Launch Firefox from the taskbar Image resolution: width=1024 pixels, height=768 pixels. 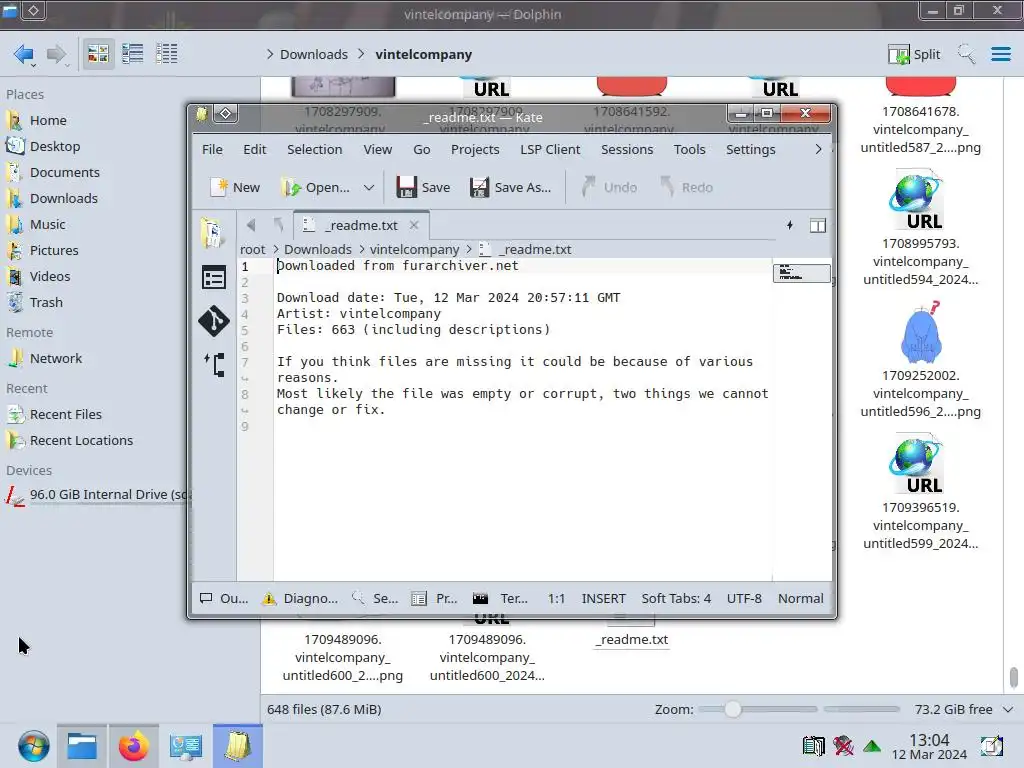tap(133, 746)
